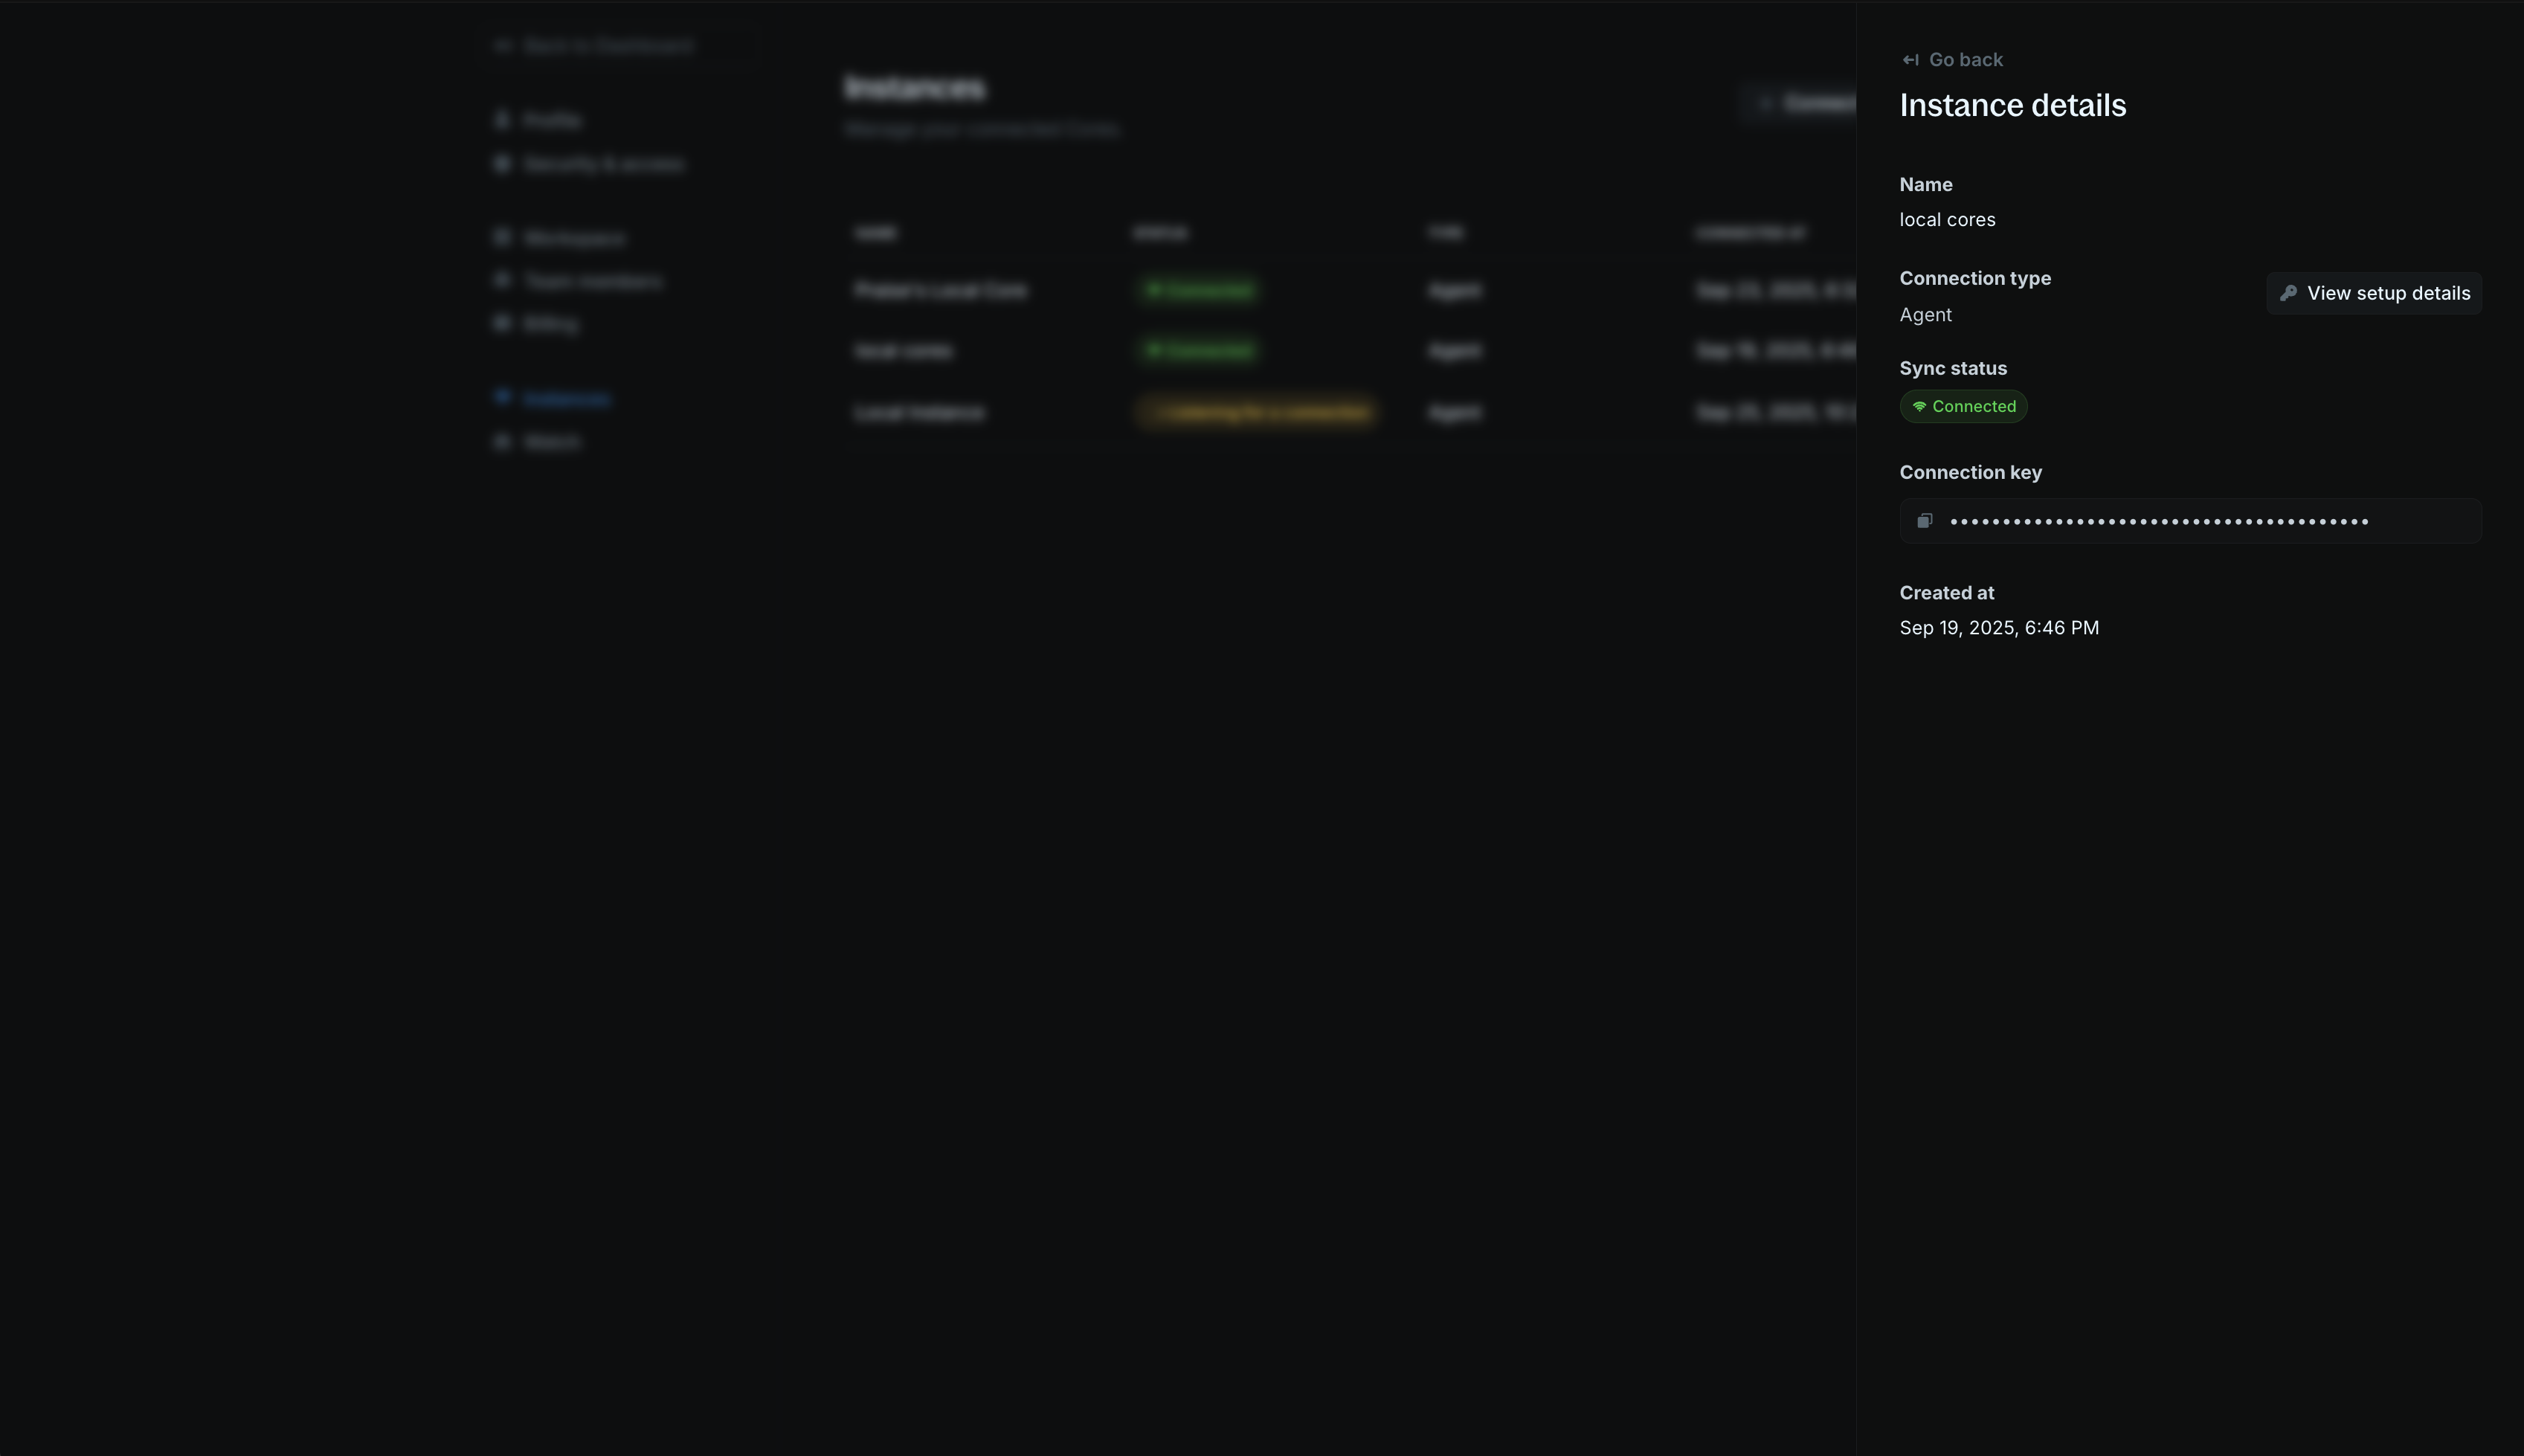The width and height of the screenshot is (2524, 1456).
Task: Select the Profile icon in the sidebar
Action: coord(503,119)
